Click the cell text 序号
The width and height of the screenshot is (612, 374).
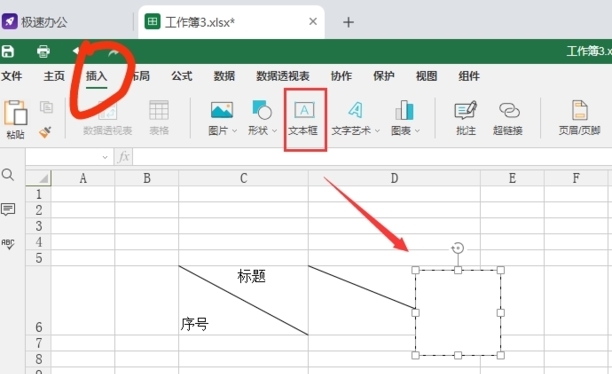pos(194,324)
